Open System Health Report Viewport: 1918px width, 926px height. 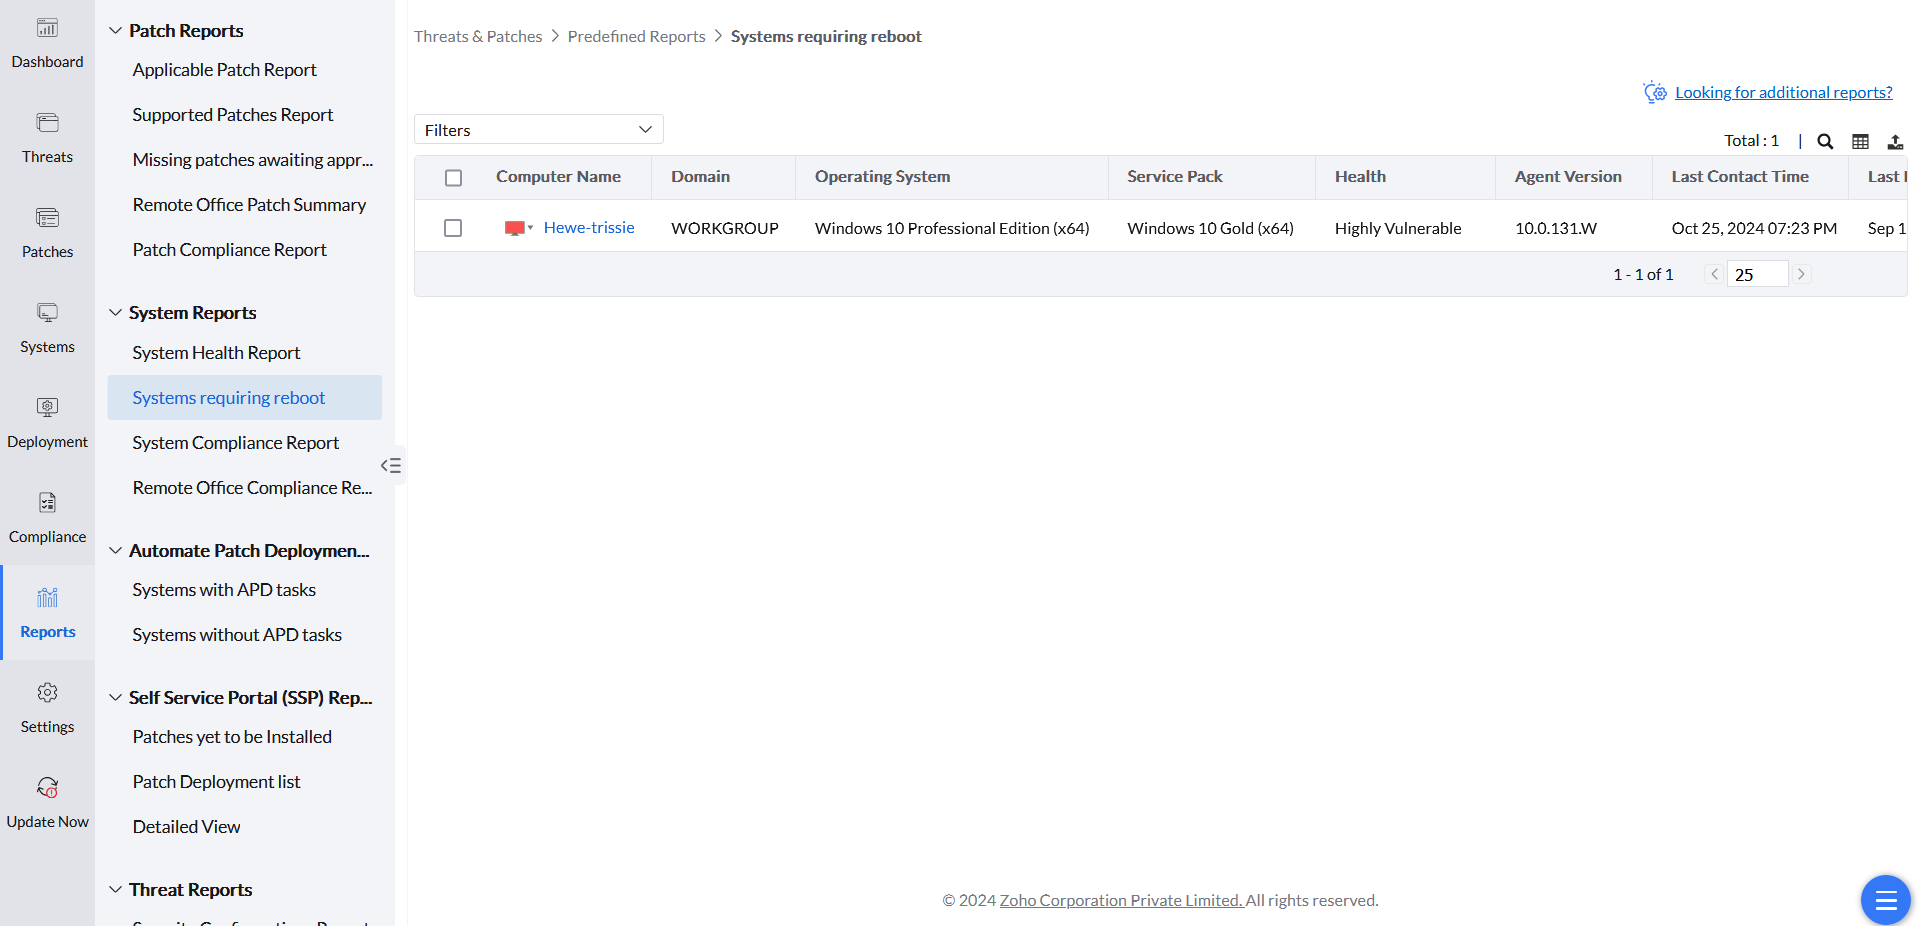pos(216,353)
